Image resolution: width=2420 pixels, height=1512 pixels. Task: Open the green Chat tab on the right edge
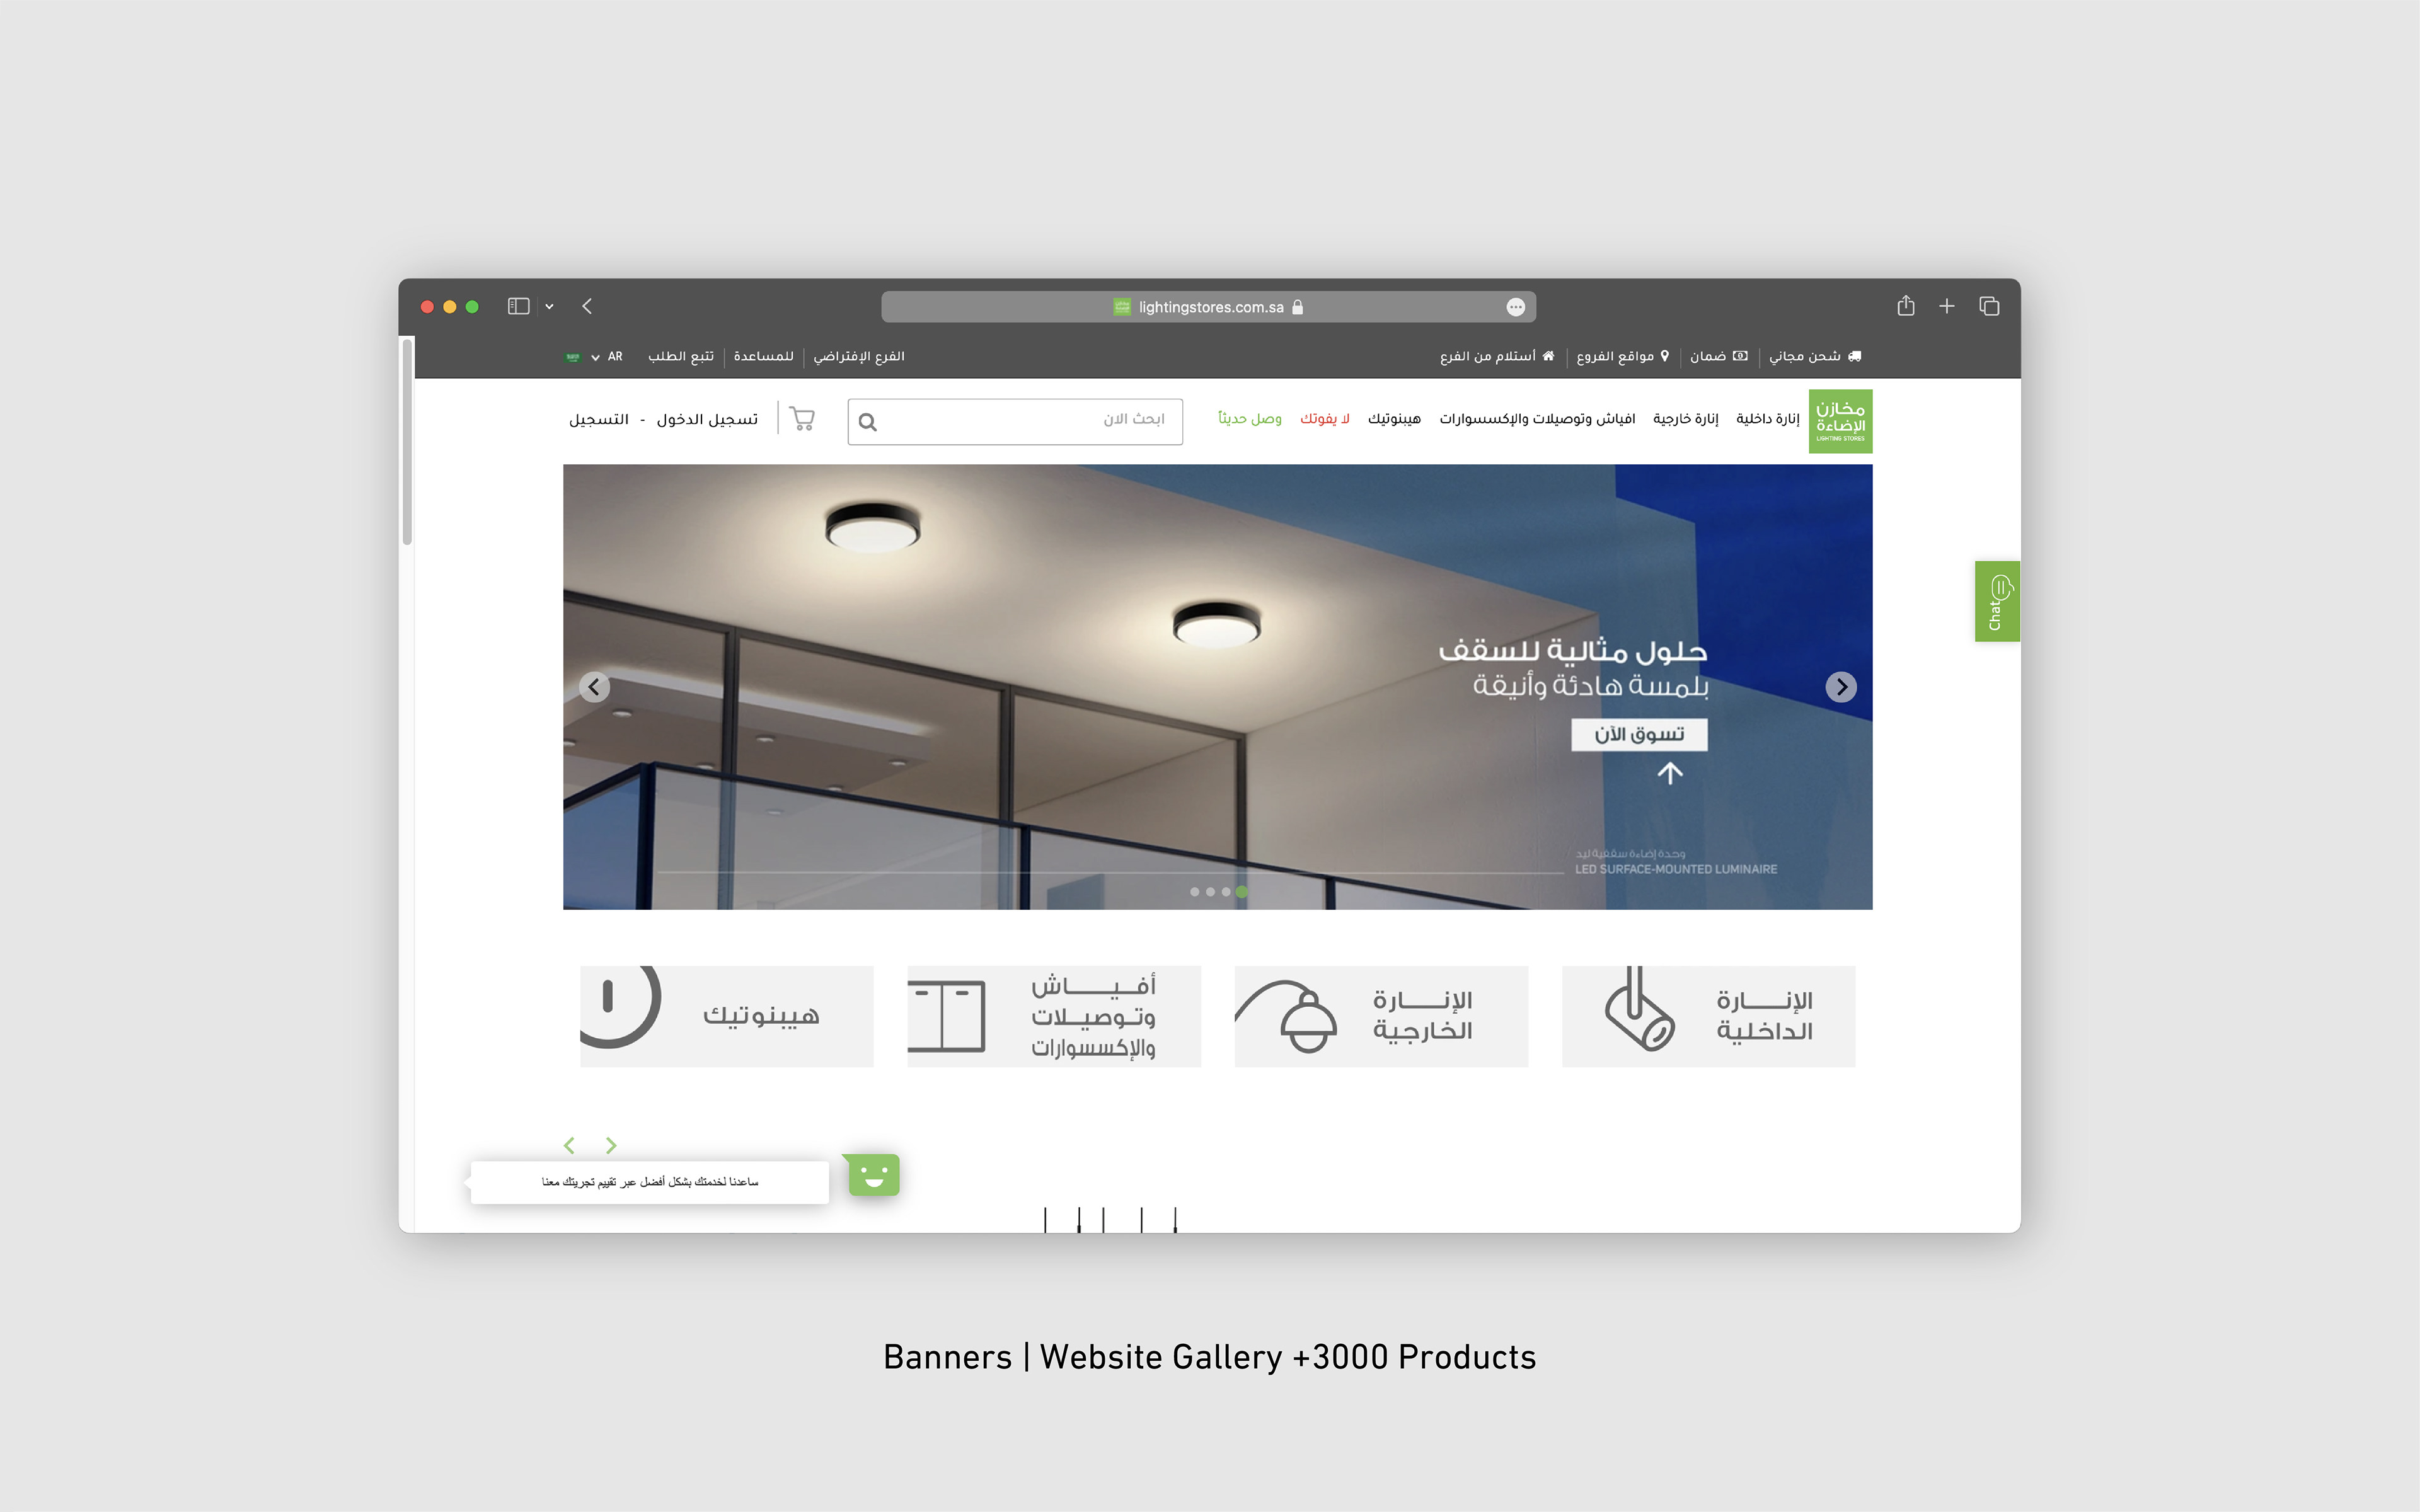pyautogui.click(x=1996, y=601)
